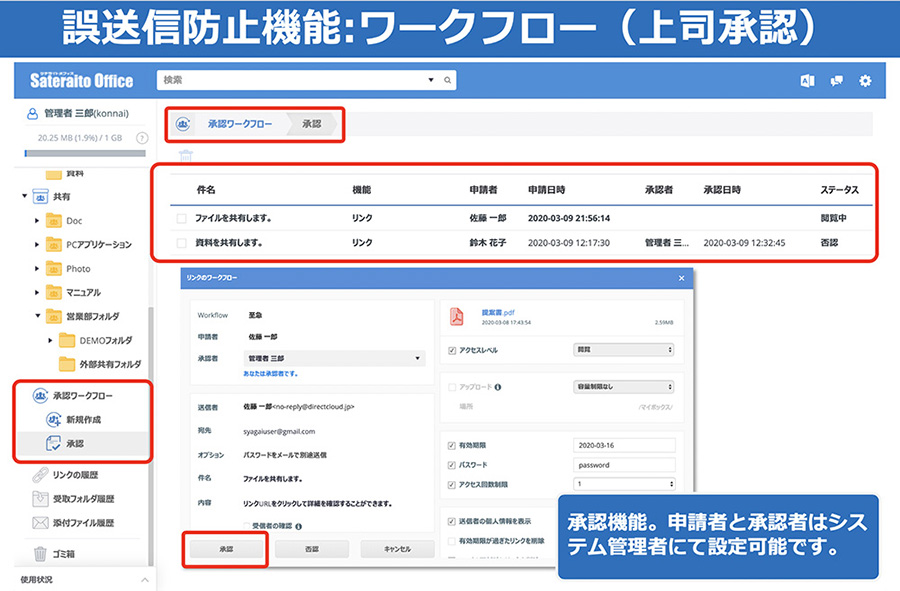900x591 pixels.
Task: Click the 検索 search input field
Action: pyautogui.click(x=292, y=80)
